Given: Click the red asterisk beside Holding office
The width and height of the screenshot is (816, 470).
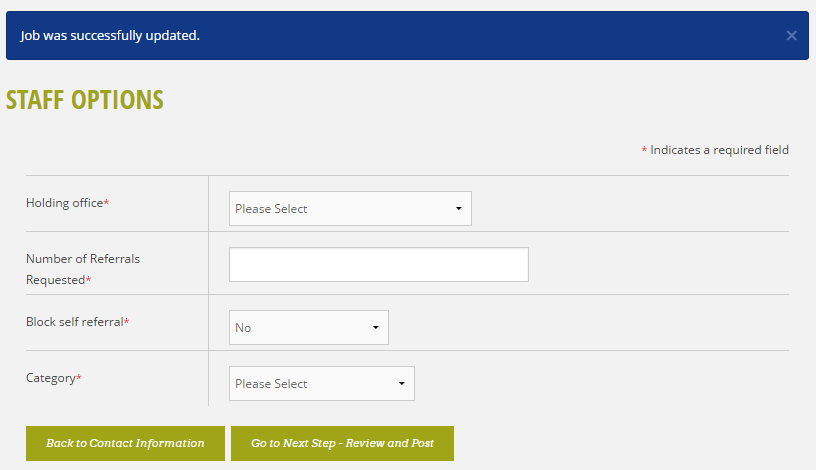Looking at the screenshot, I should [x=106, y=202].
